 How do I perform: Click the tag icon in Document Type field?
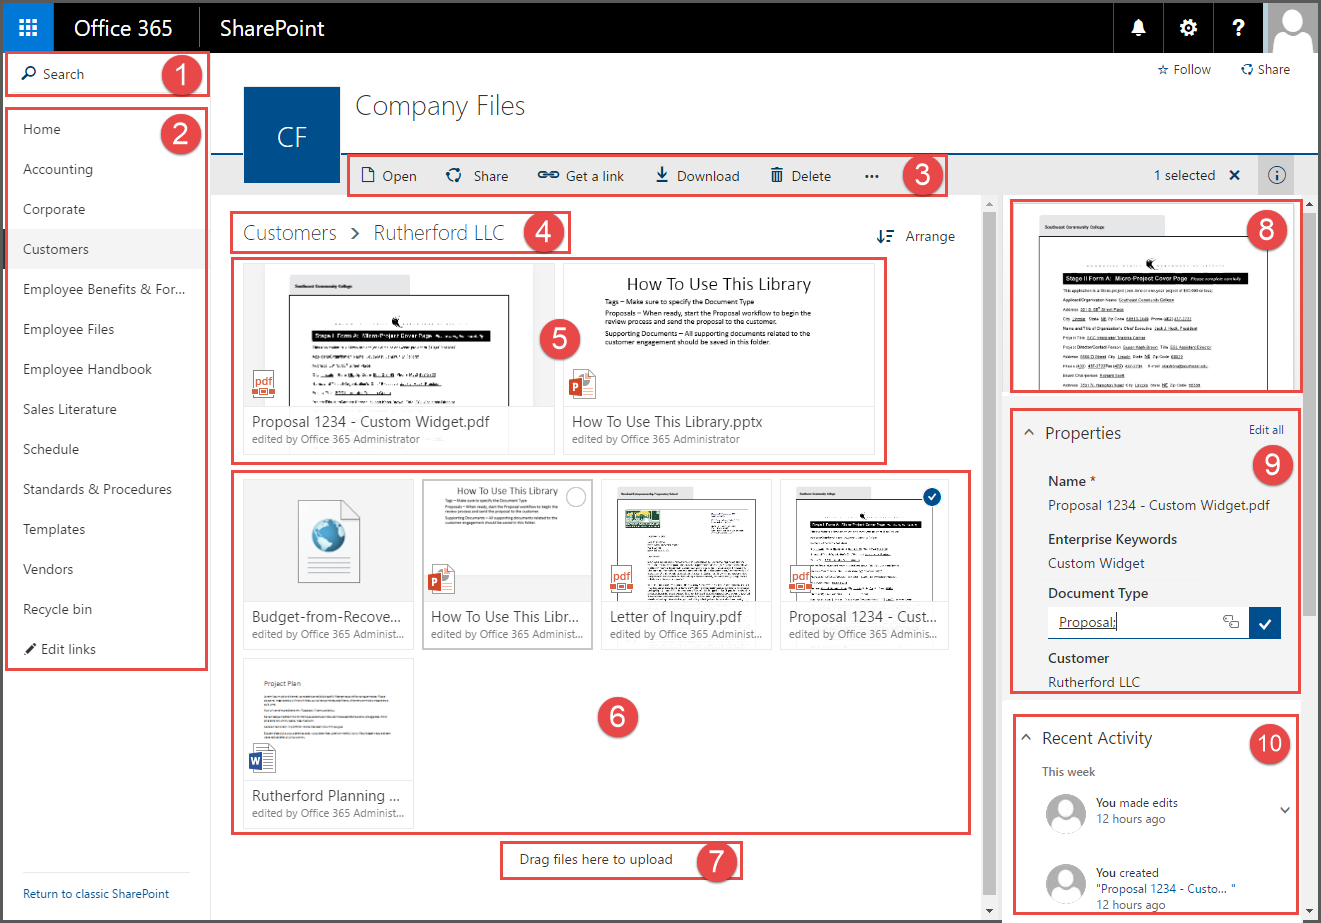click(1231, 622)
